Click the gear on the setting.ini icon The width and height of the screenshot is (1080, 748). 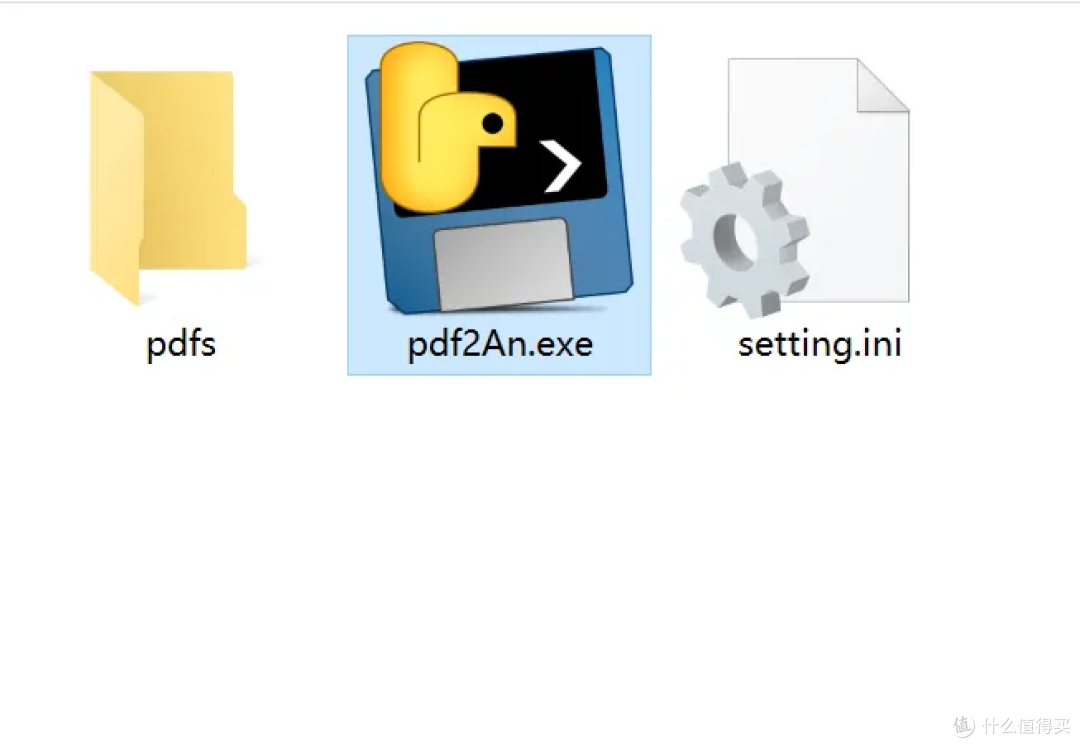click(x=744, y=240)
